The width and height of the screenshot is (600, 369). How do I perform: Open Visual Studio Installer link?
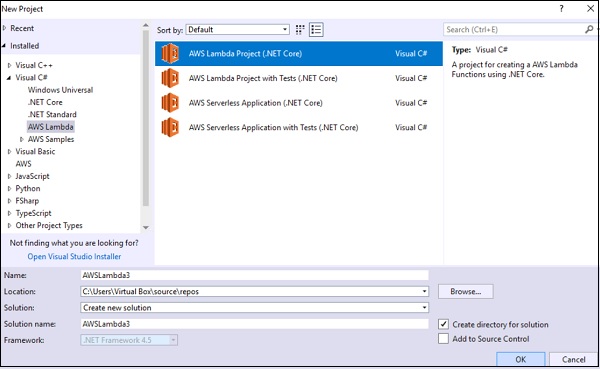[74, 256]
